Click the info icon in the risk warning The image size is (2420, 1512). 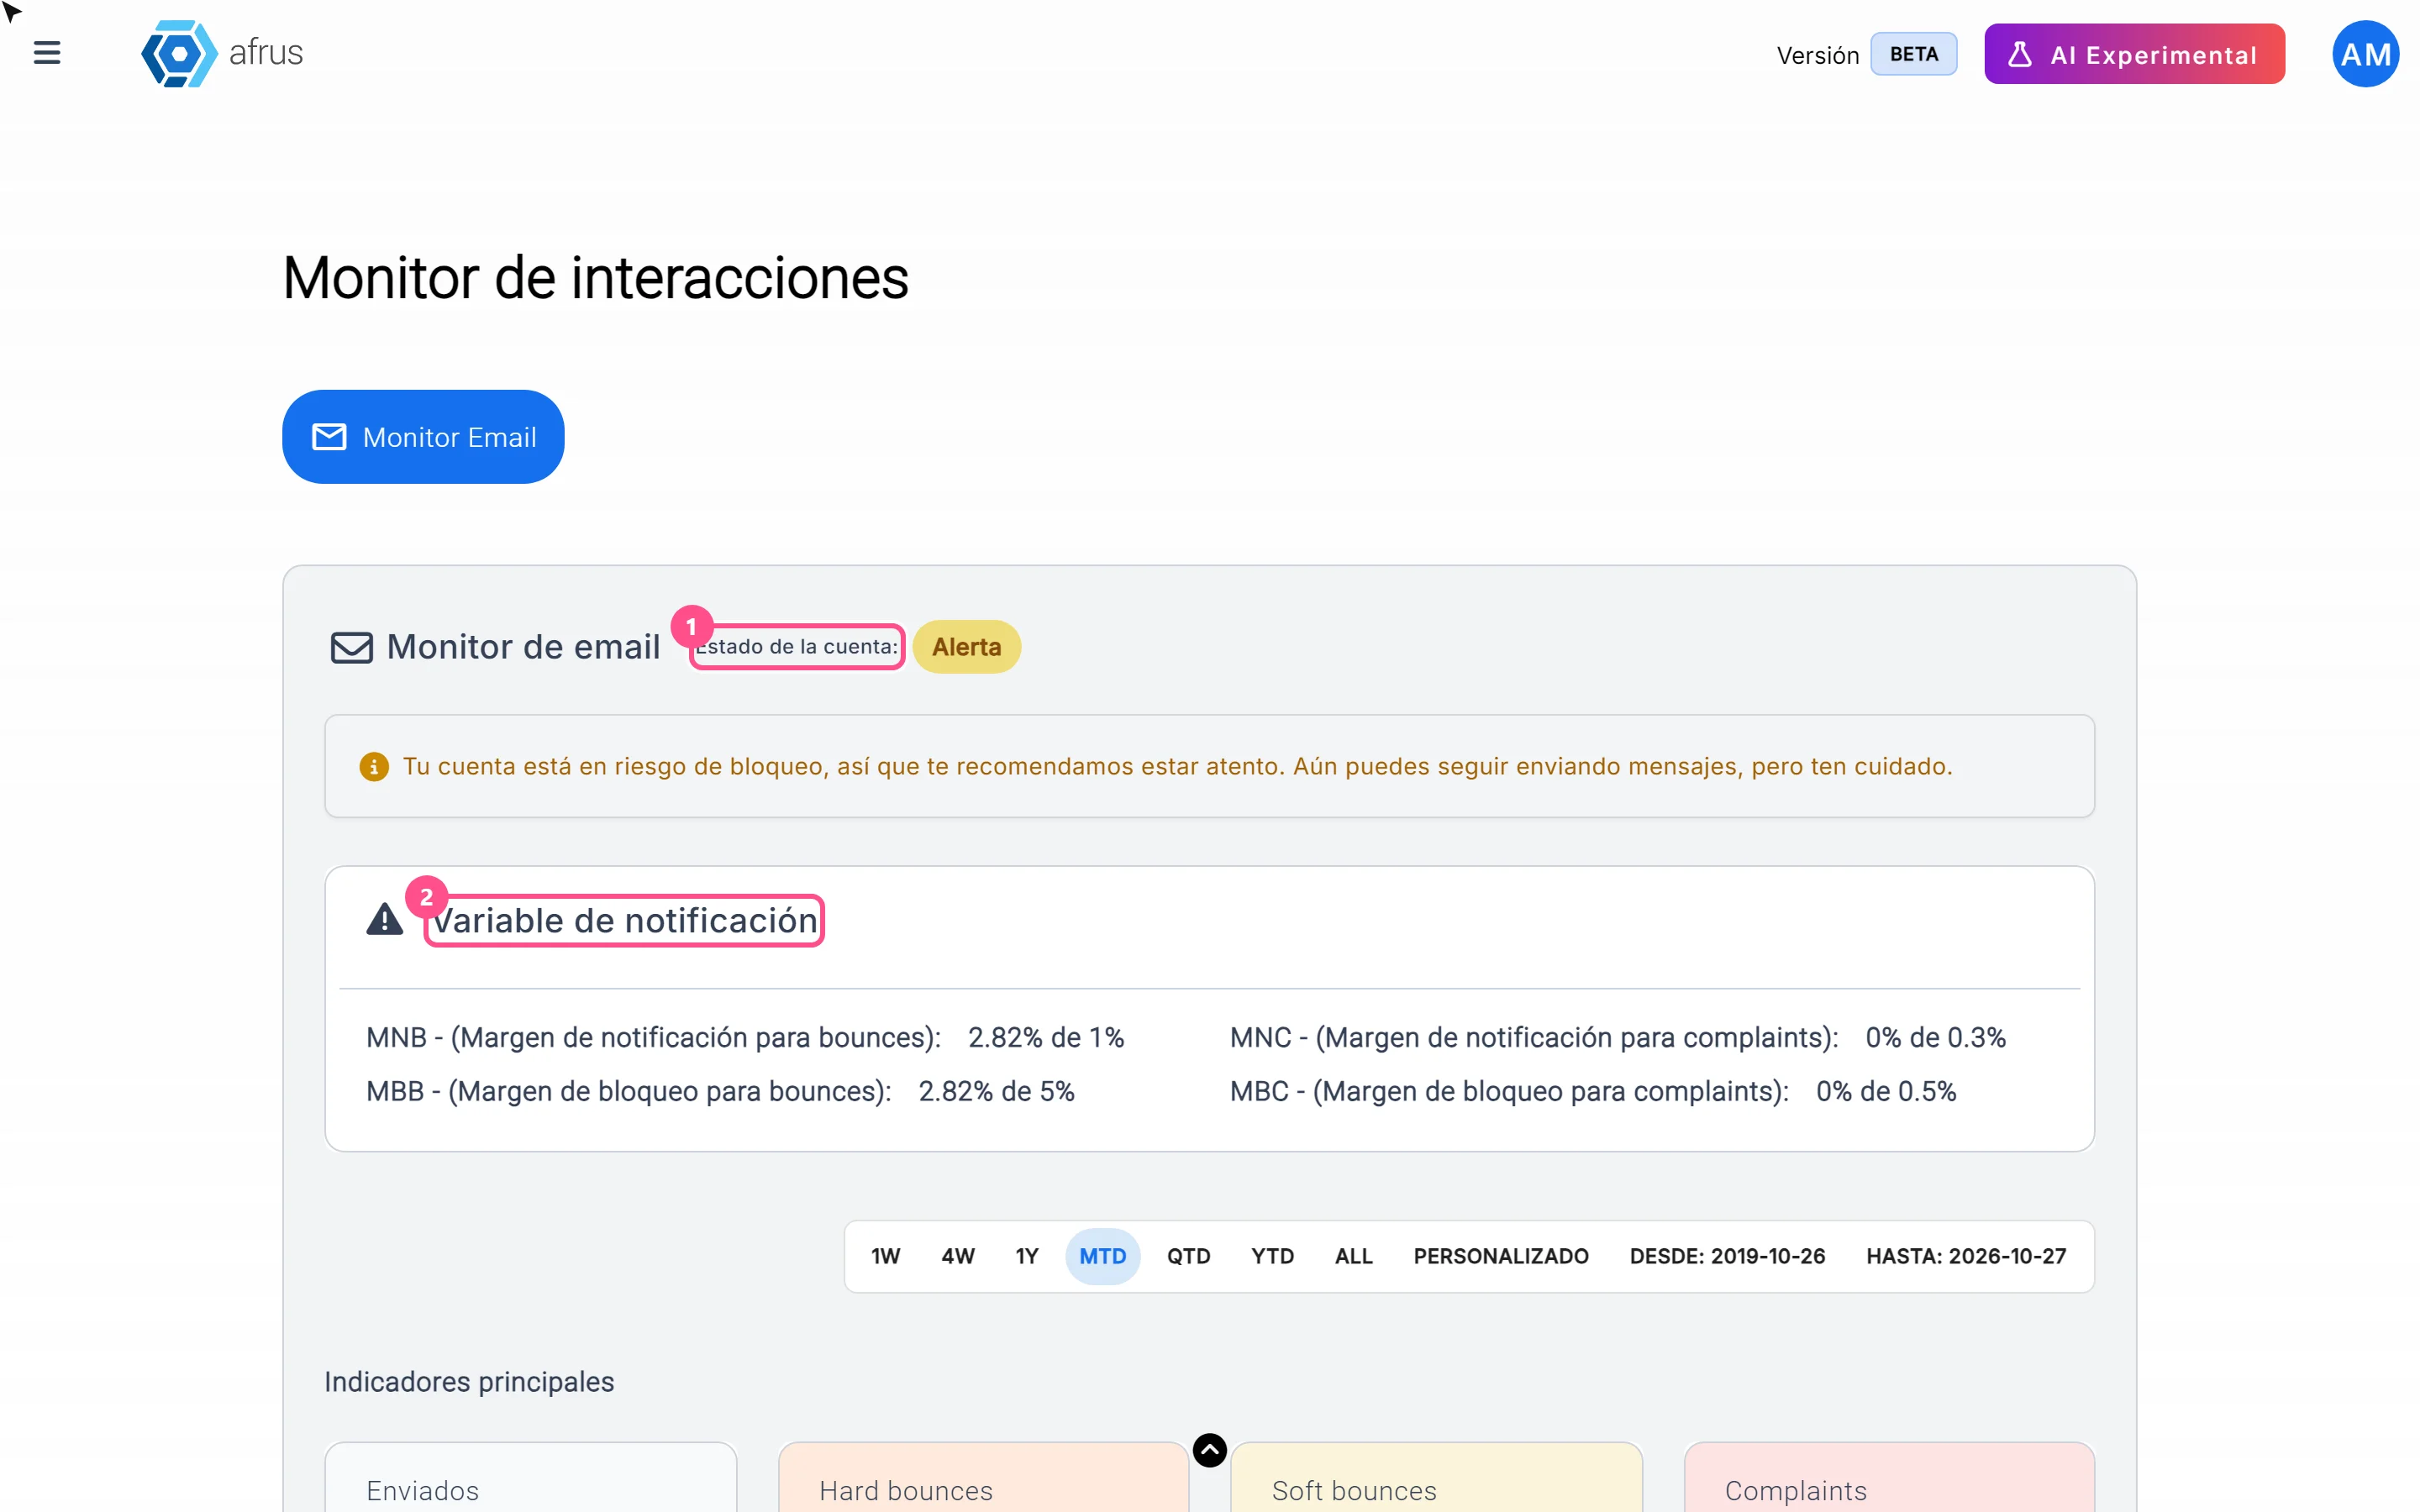374,767
